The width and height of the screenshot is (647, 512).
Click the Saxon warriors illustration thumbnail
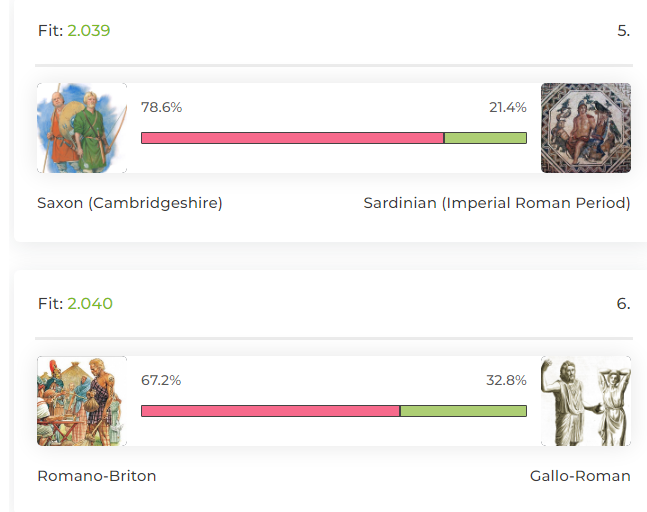tap(82, 128)
